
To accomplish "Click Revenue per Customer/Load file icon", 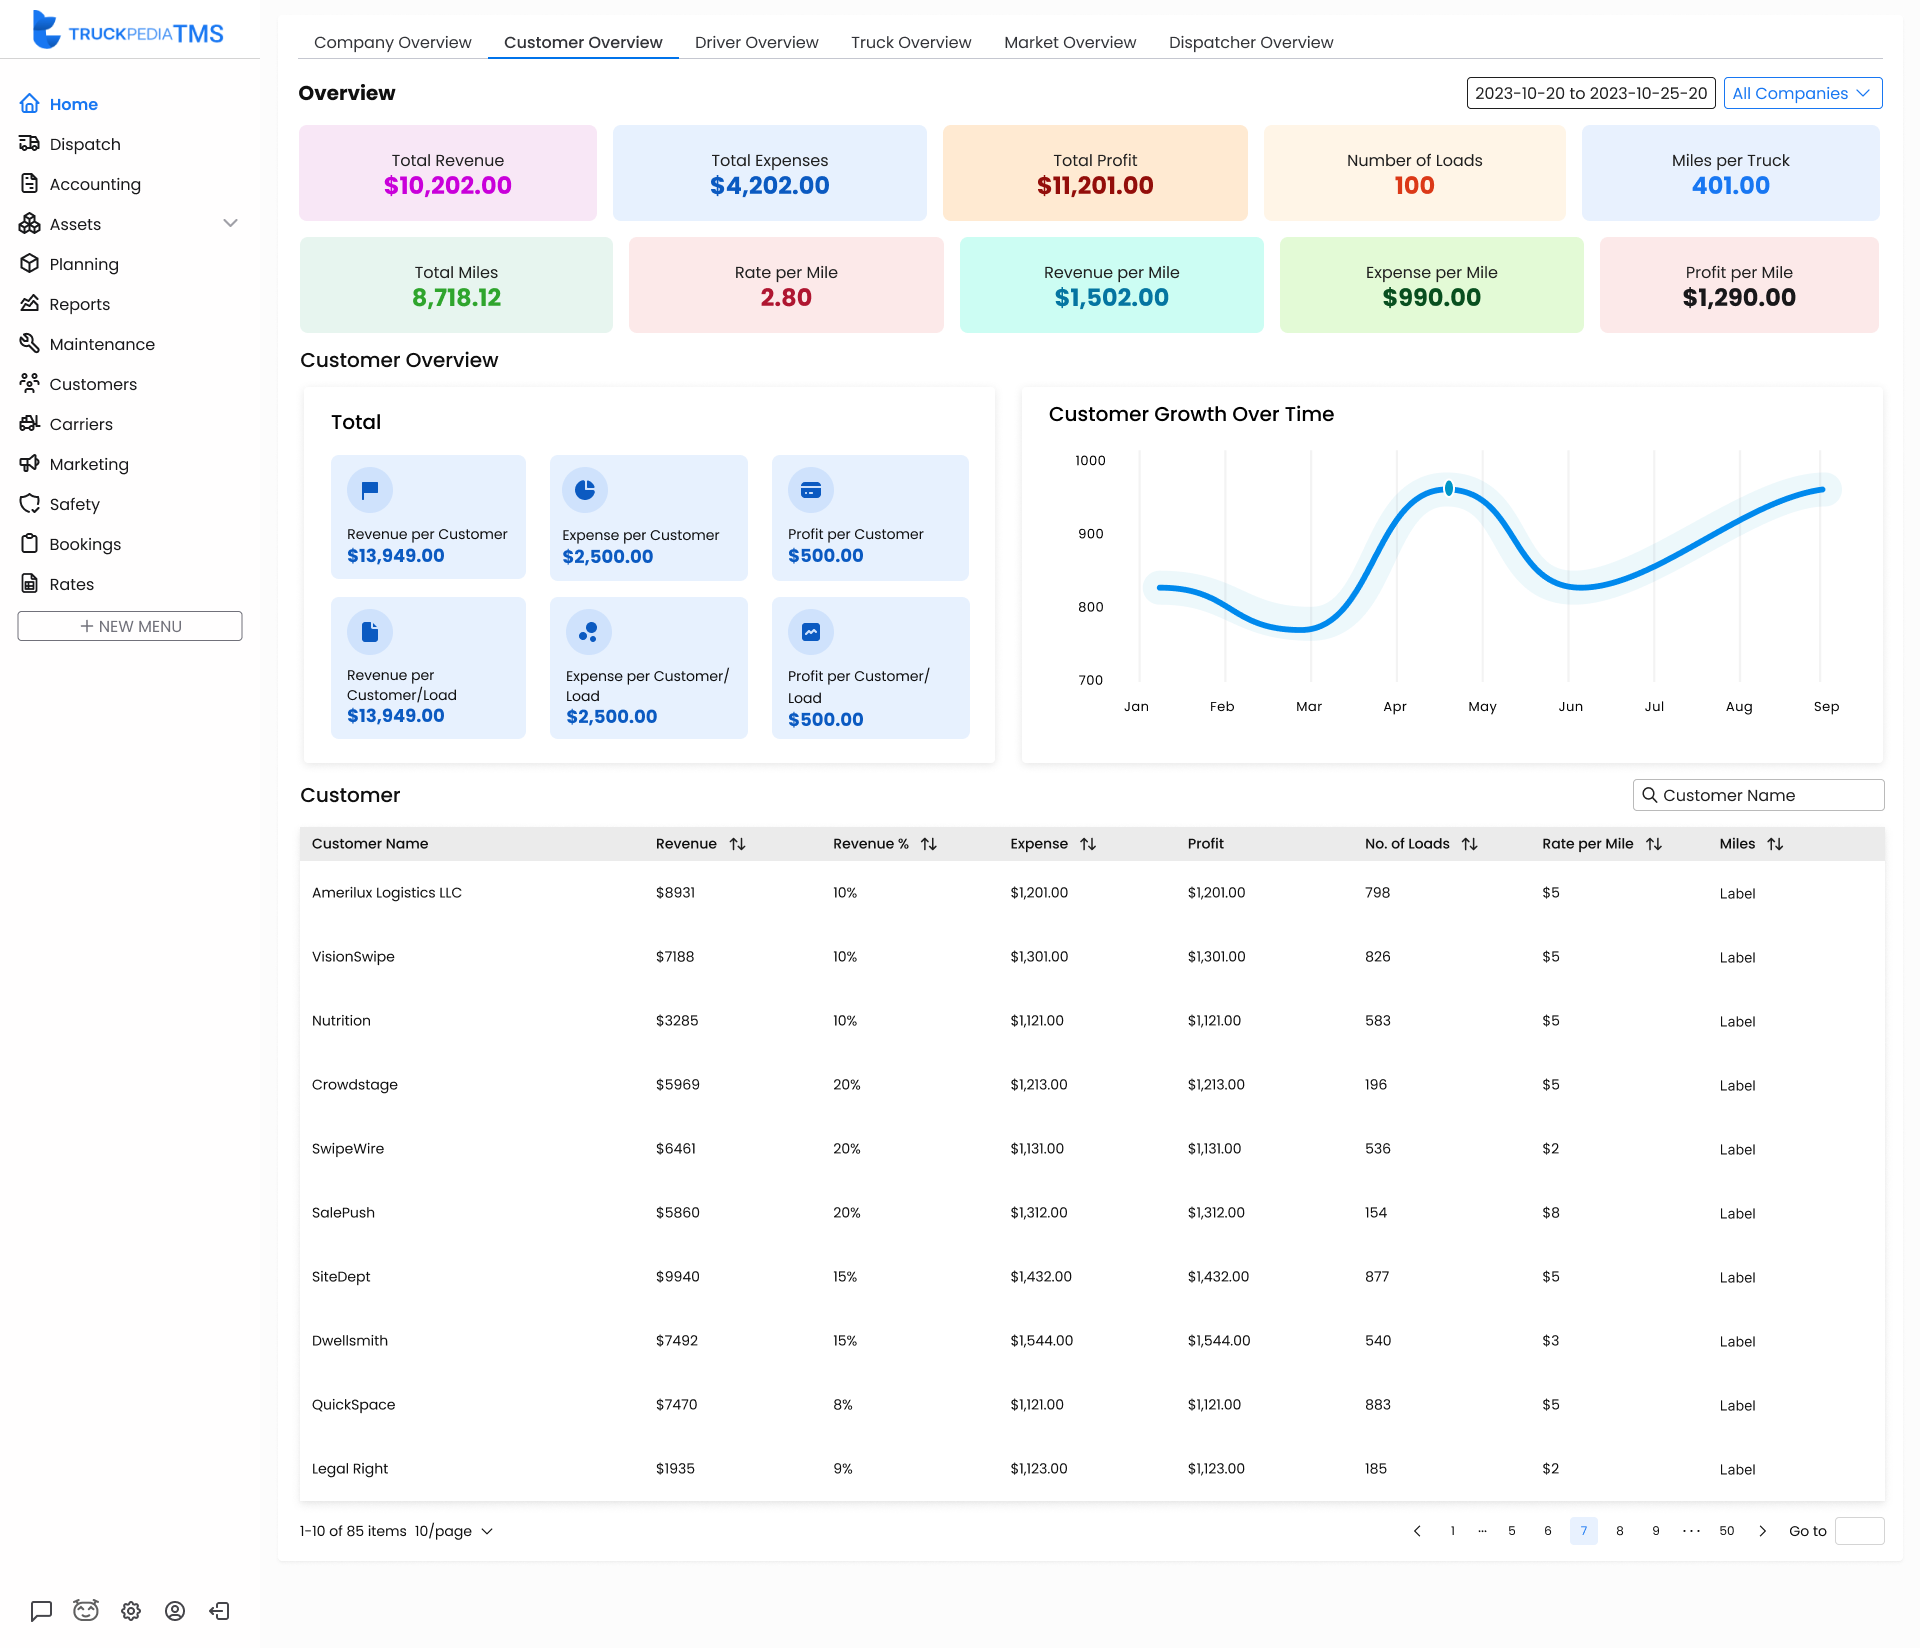I will [370, 632].
